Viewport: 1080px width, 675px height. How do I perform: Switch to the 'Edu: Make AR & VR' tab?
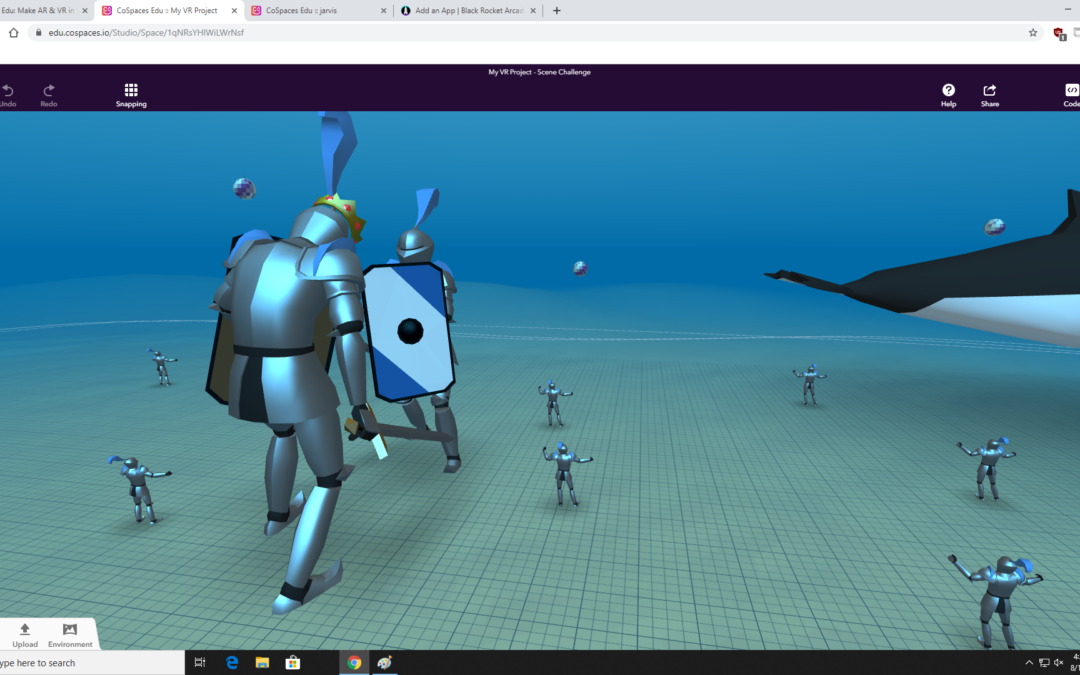(x=45, y=10)
